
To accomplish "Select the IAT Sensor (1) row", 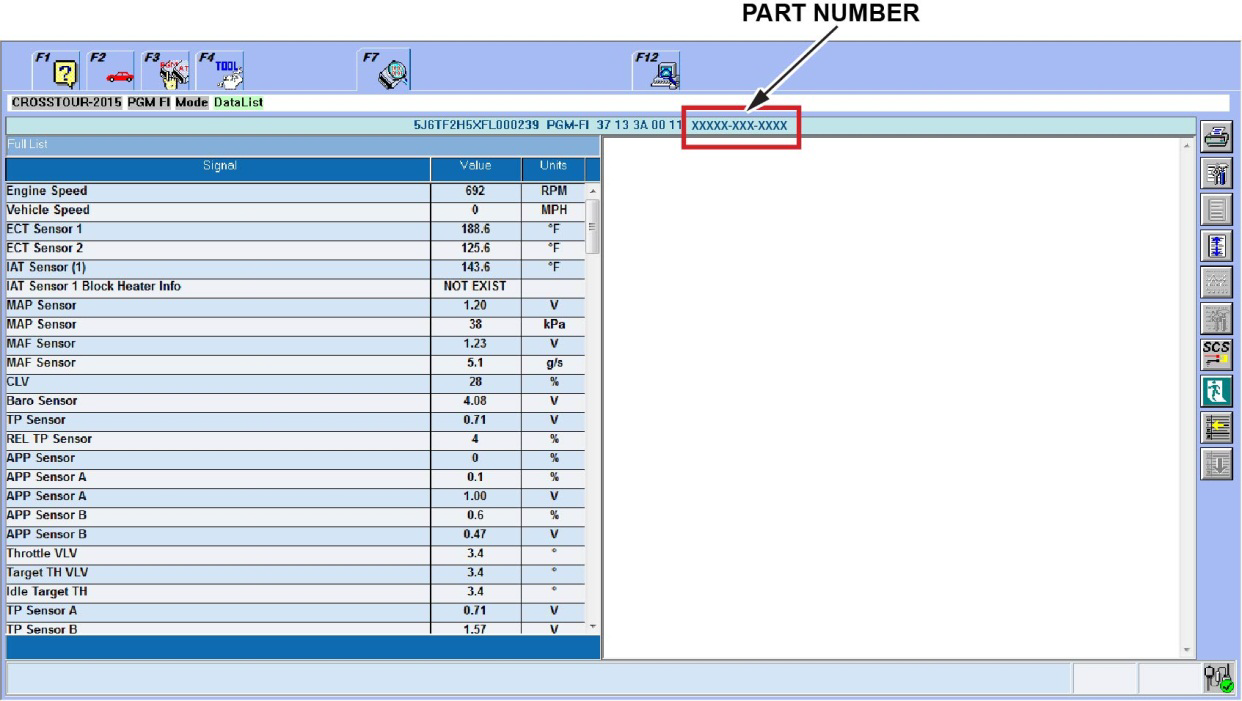I will (294, 267).
